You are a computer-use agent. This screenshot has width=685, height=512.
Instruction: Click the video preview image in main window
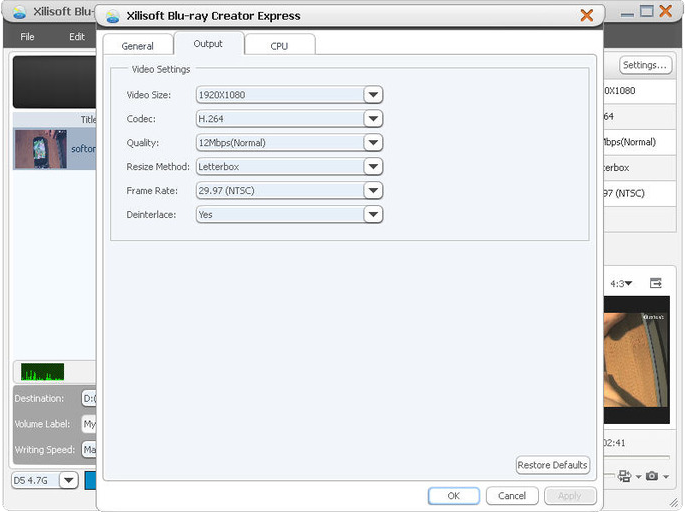tap(637, 360)
